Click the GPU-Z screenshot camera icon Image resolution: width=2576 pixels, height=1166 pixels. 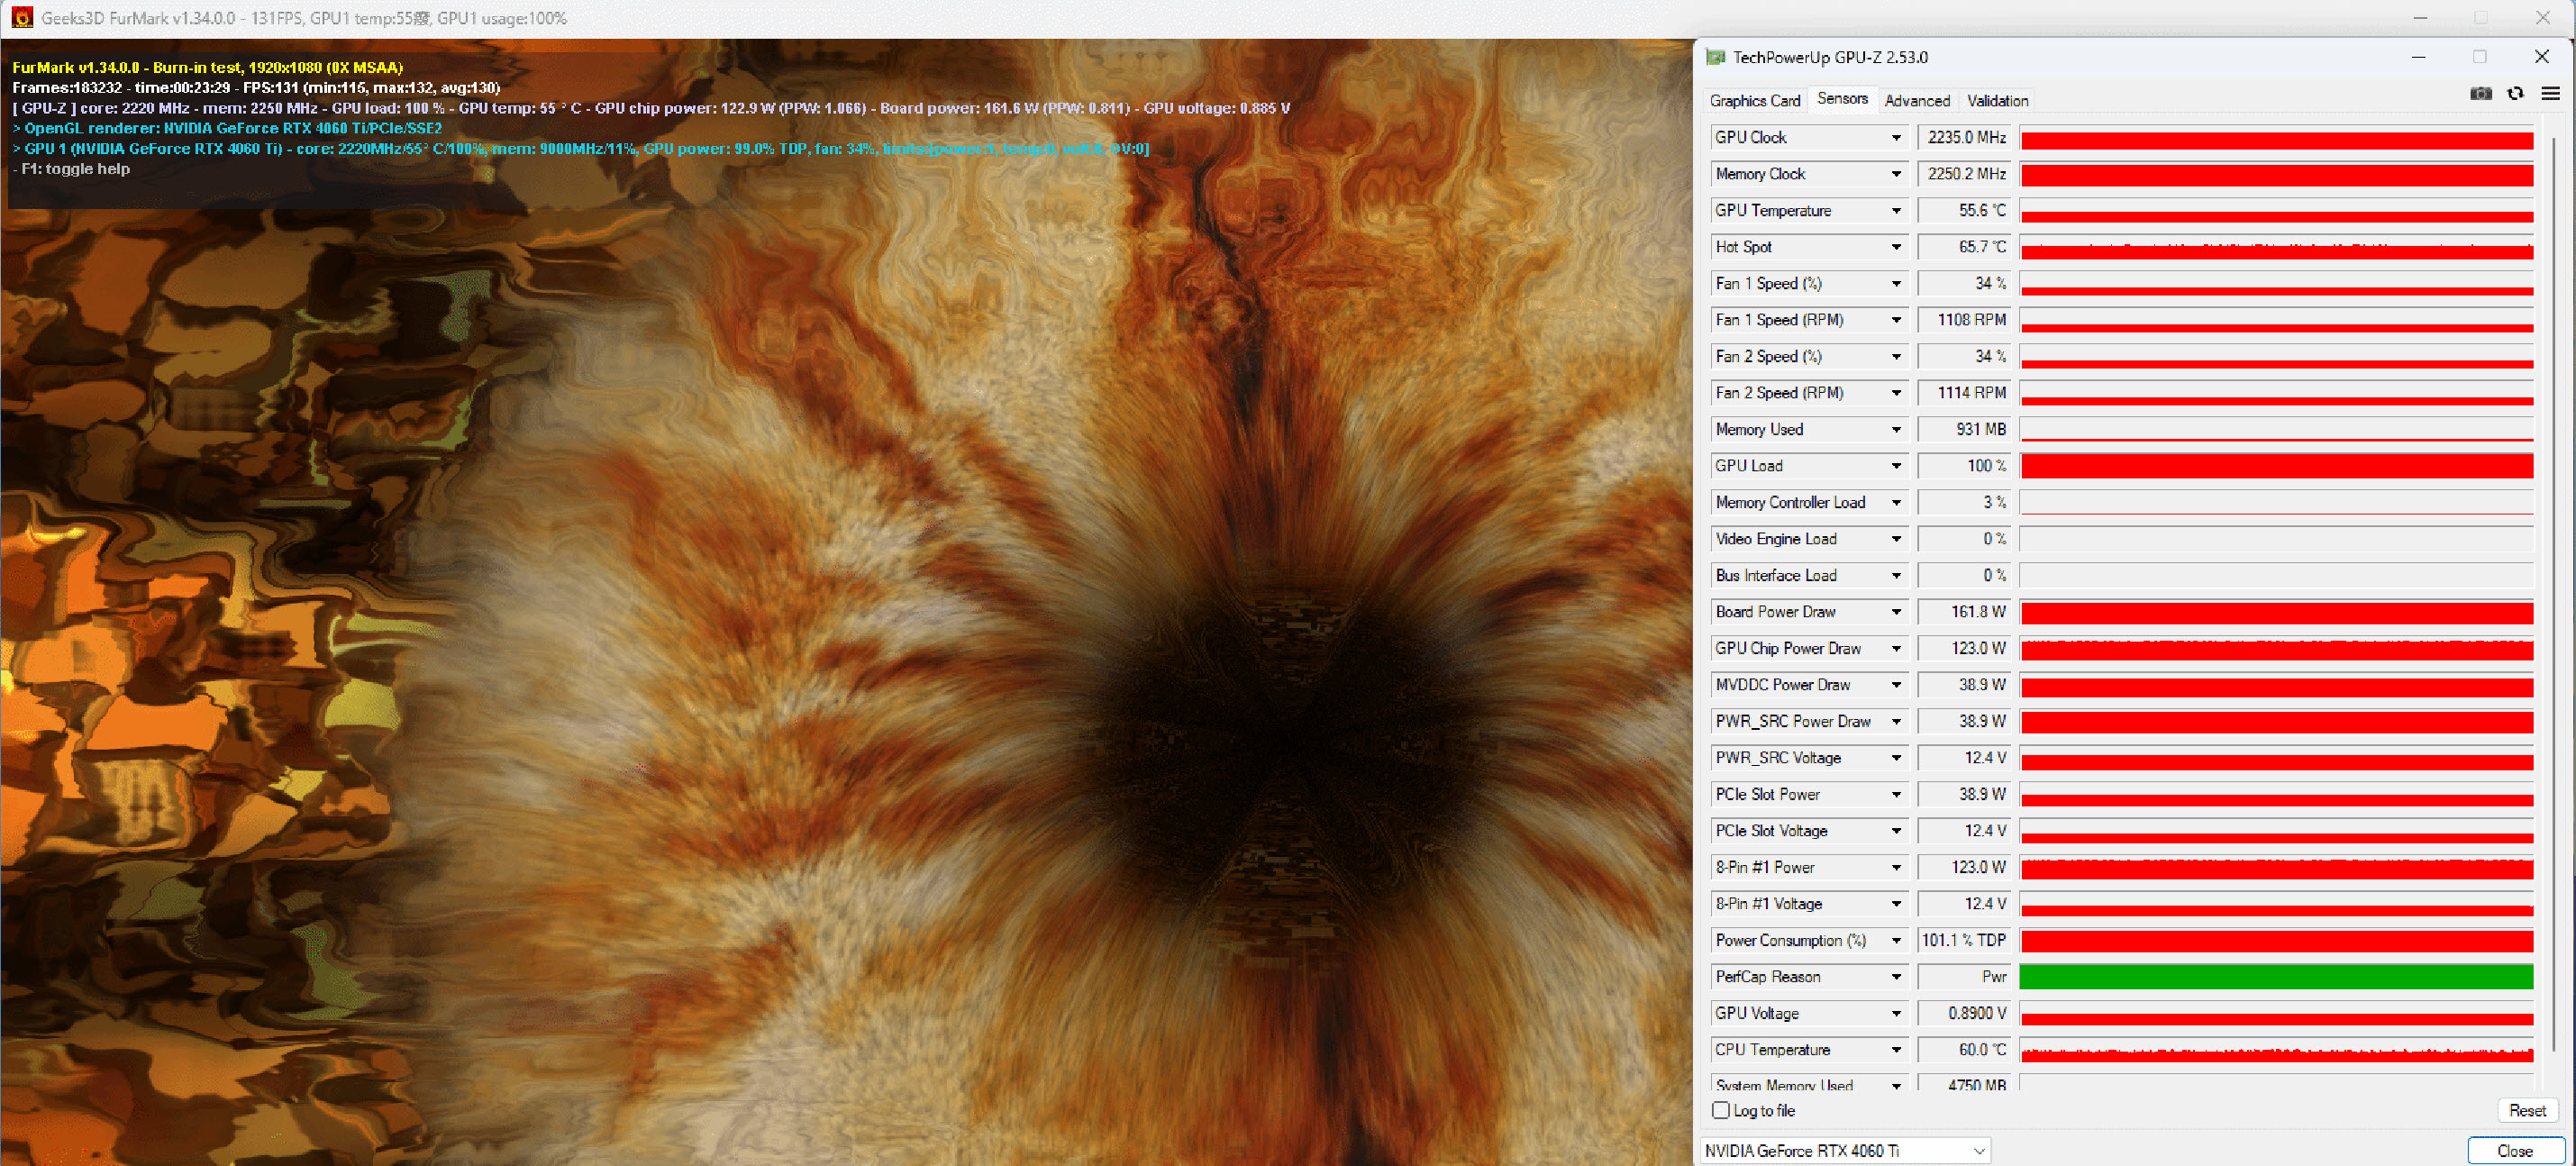[x=2480, y=94]
